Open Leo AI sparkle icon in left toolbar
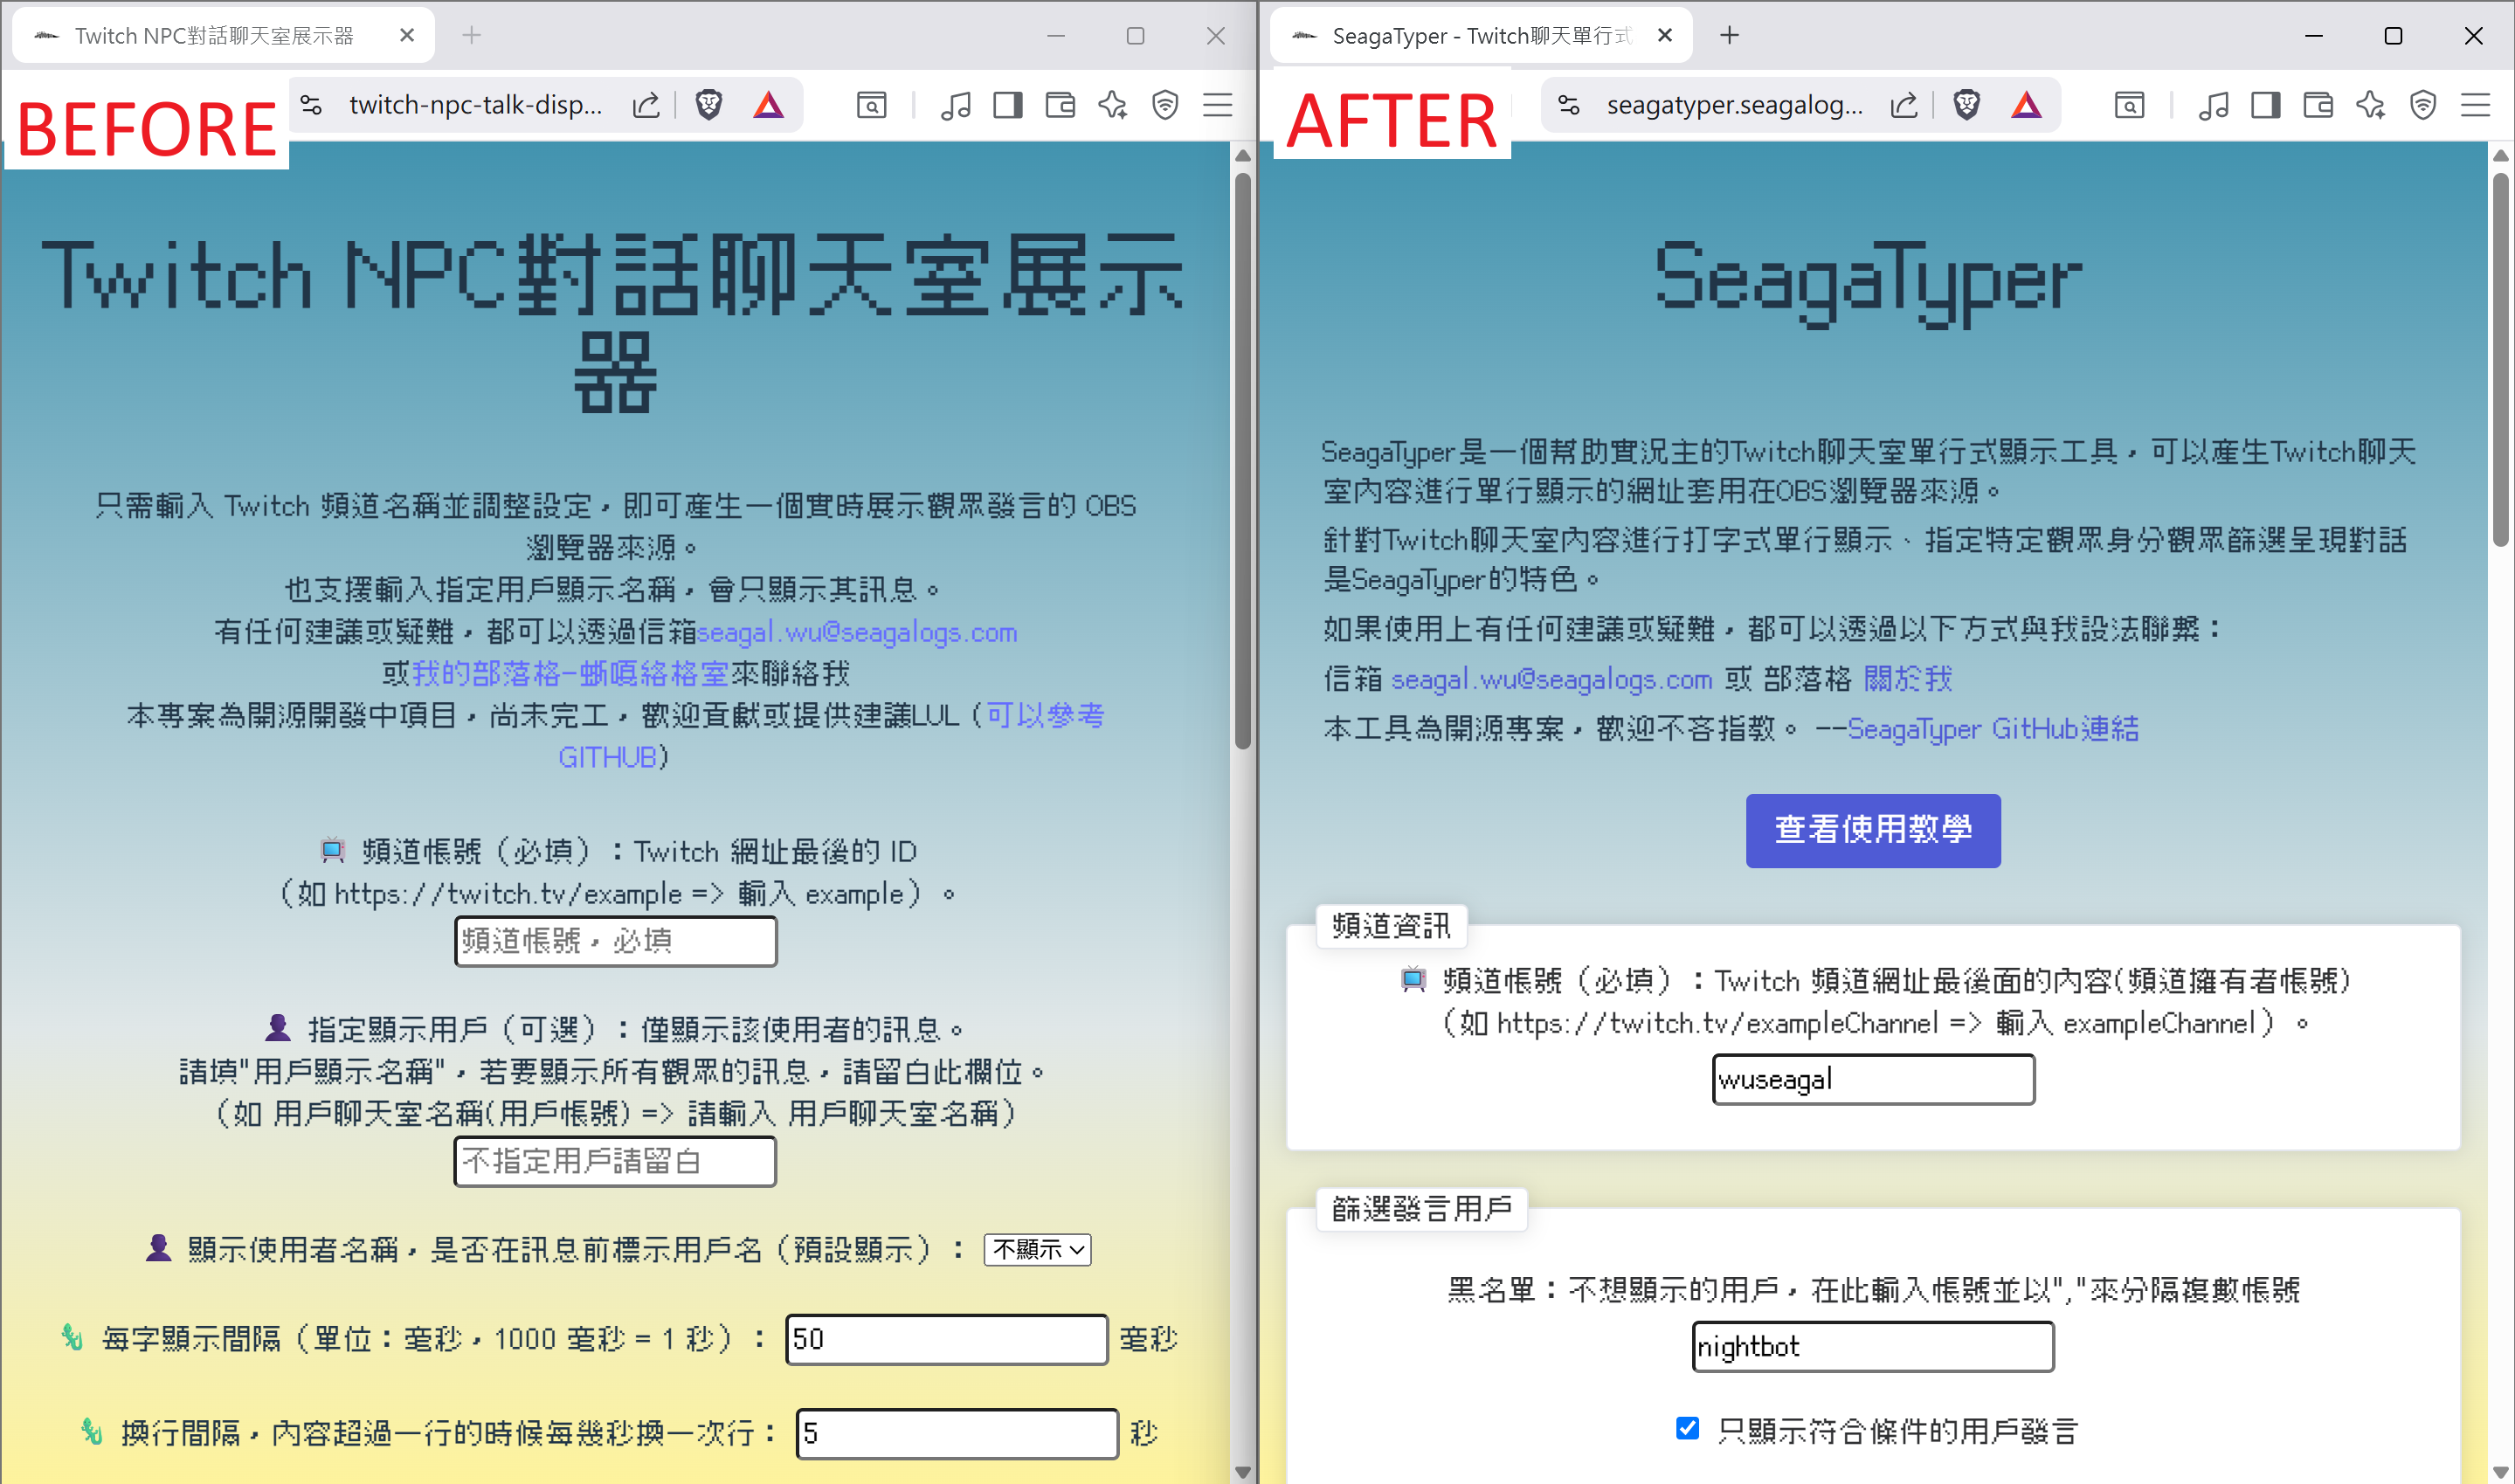 tap(1112, 105)
